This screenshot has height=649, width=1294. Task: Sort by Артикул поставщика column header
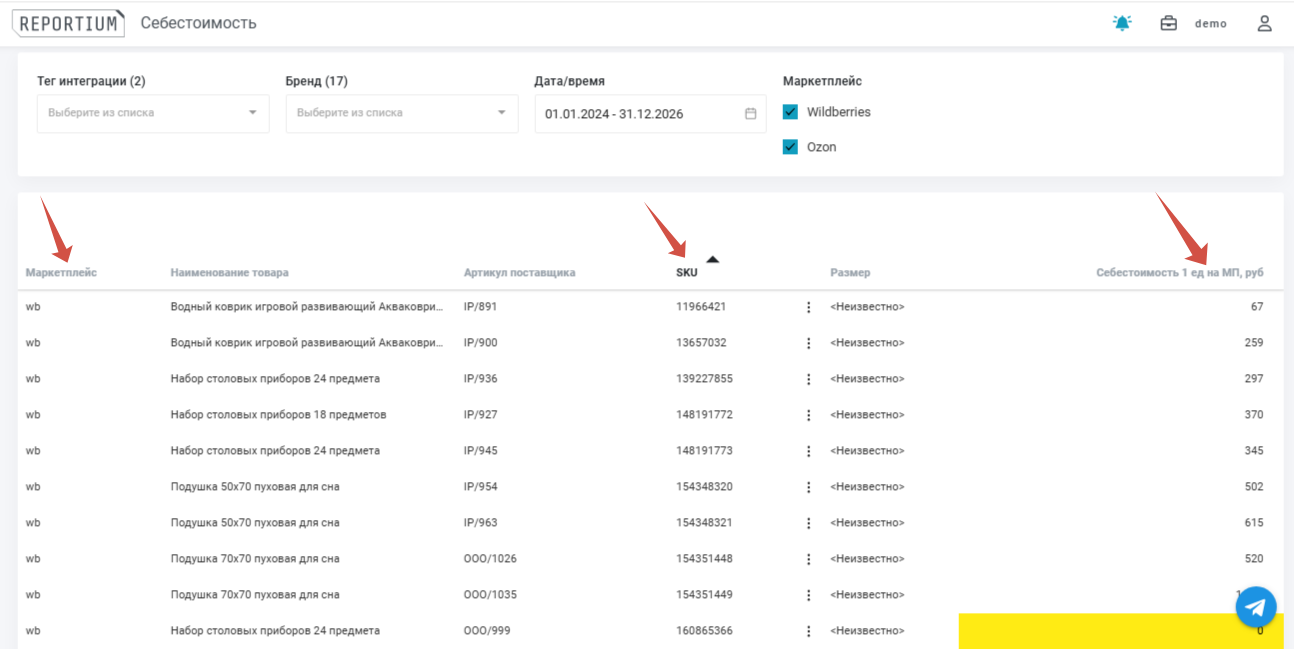[519, 272]
